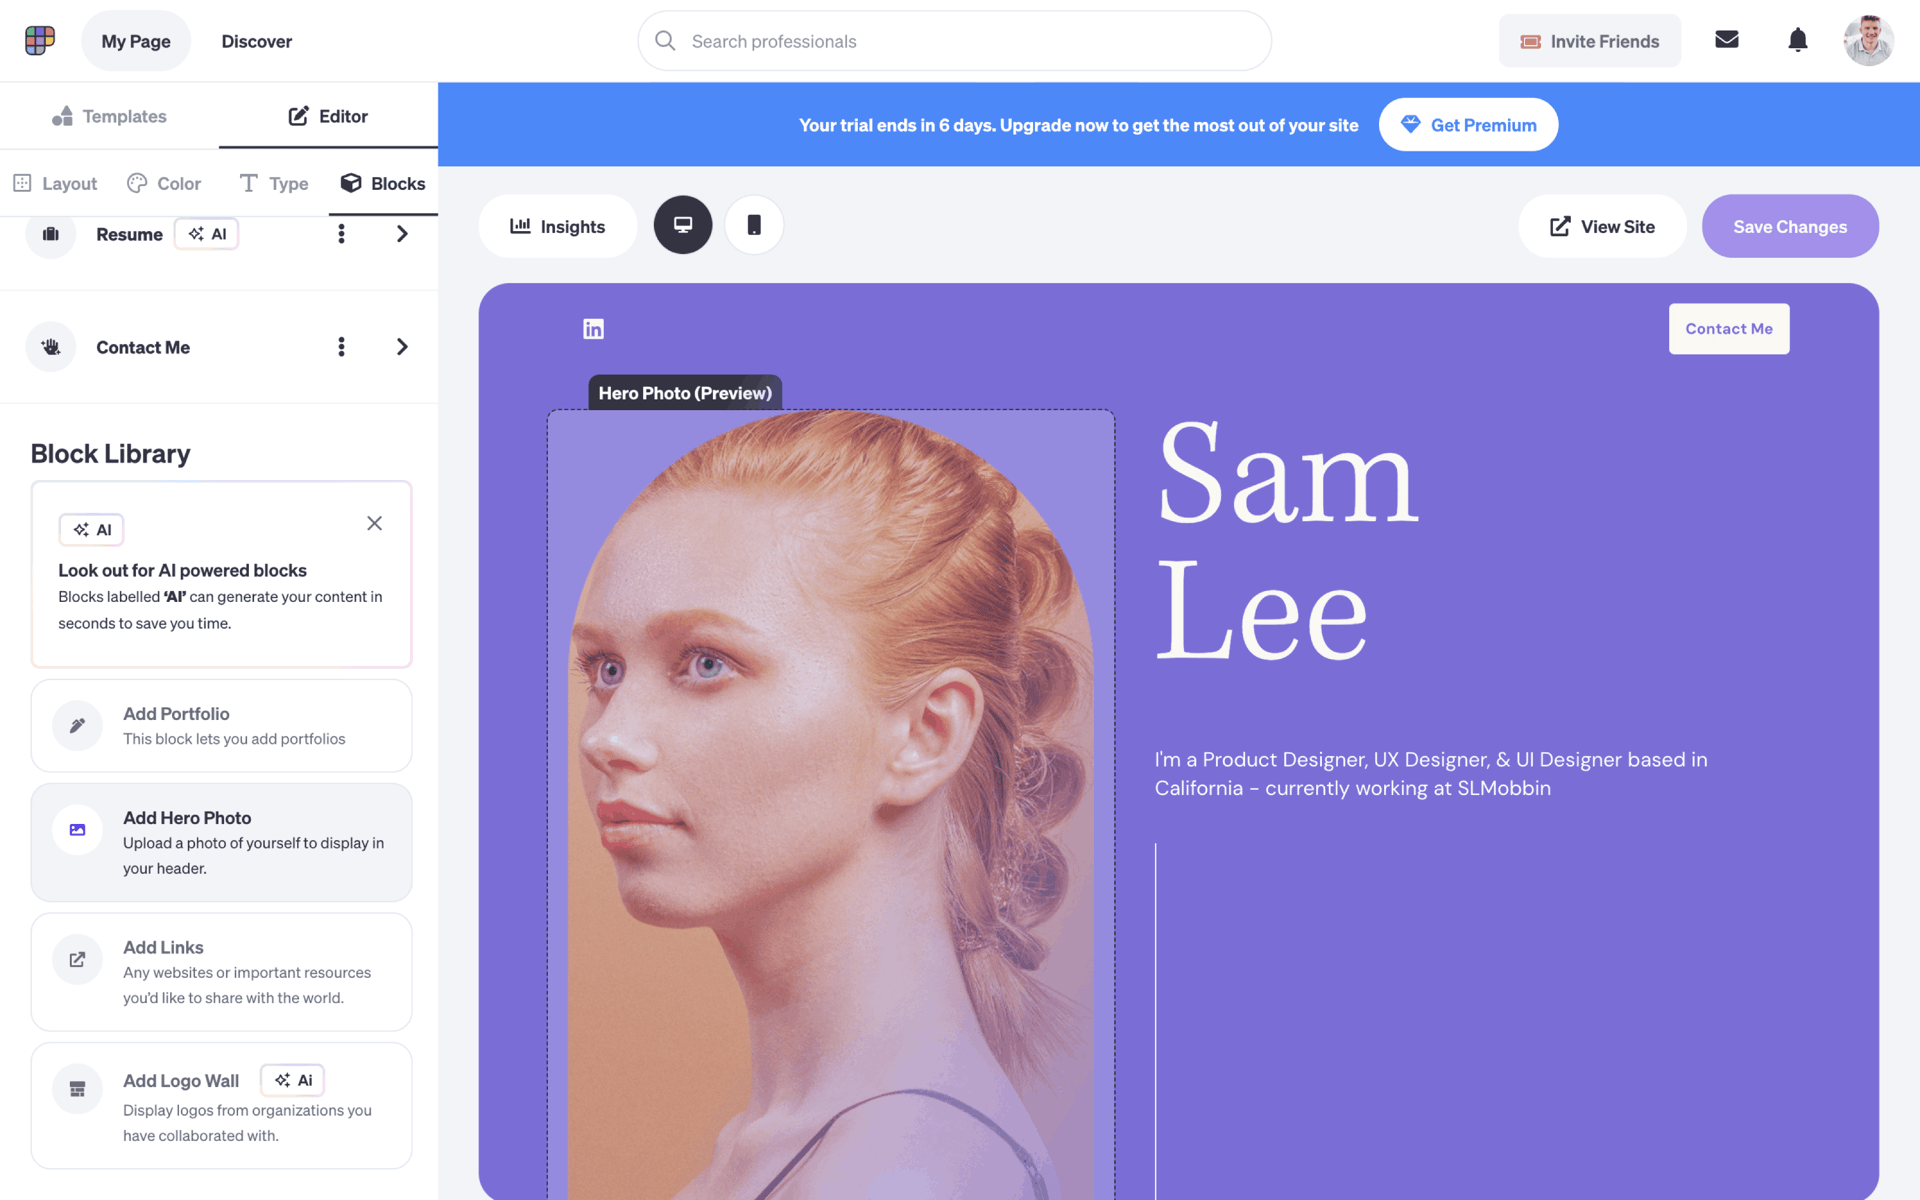Open the Discover tab
Viewport: 1920px width, 1200px height.
coord(257,41)
